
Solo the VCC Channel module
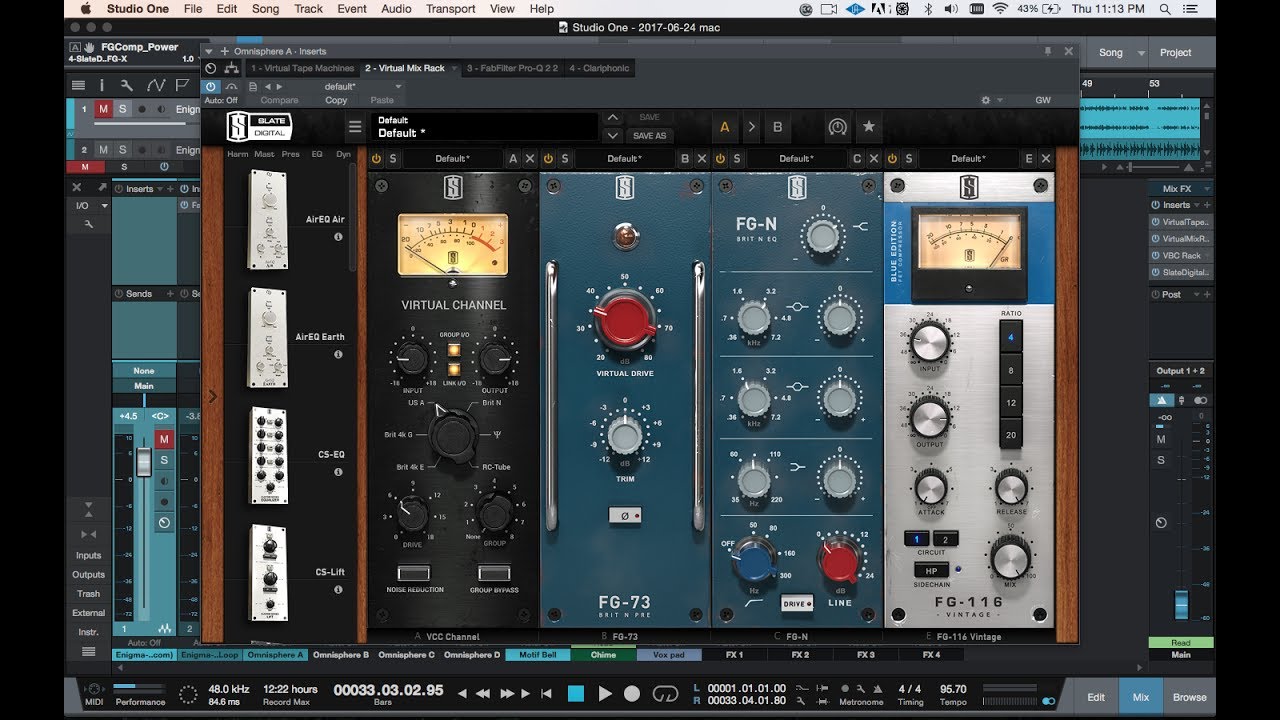tap(393, 159)
